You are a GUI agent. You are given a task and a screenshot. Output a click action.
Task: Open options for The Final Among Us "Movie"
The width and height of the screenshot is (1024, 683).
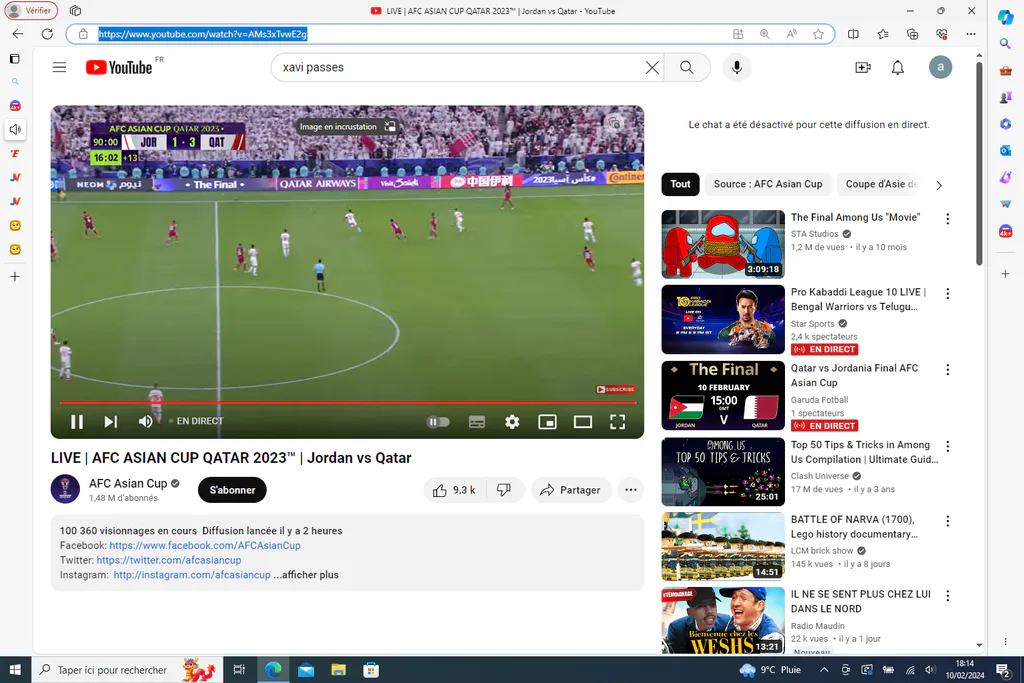click(948, 219)
